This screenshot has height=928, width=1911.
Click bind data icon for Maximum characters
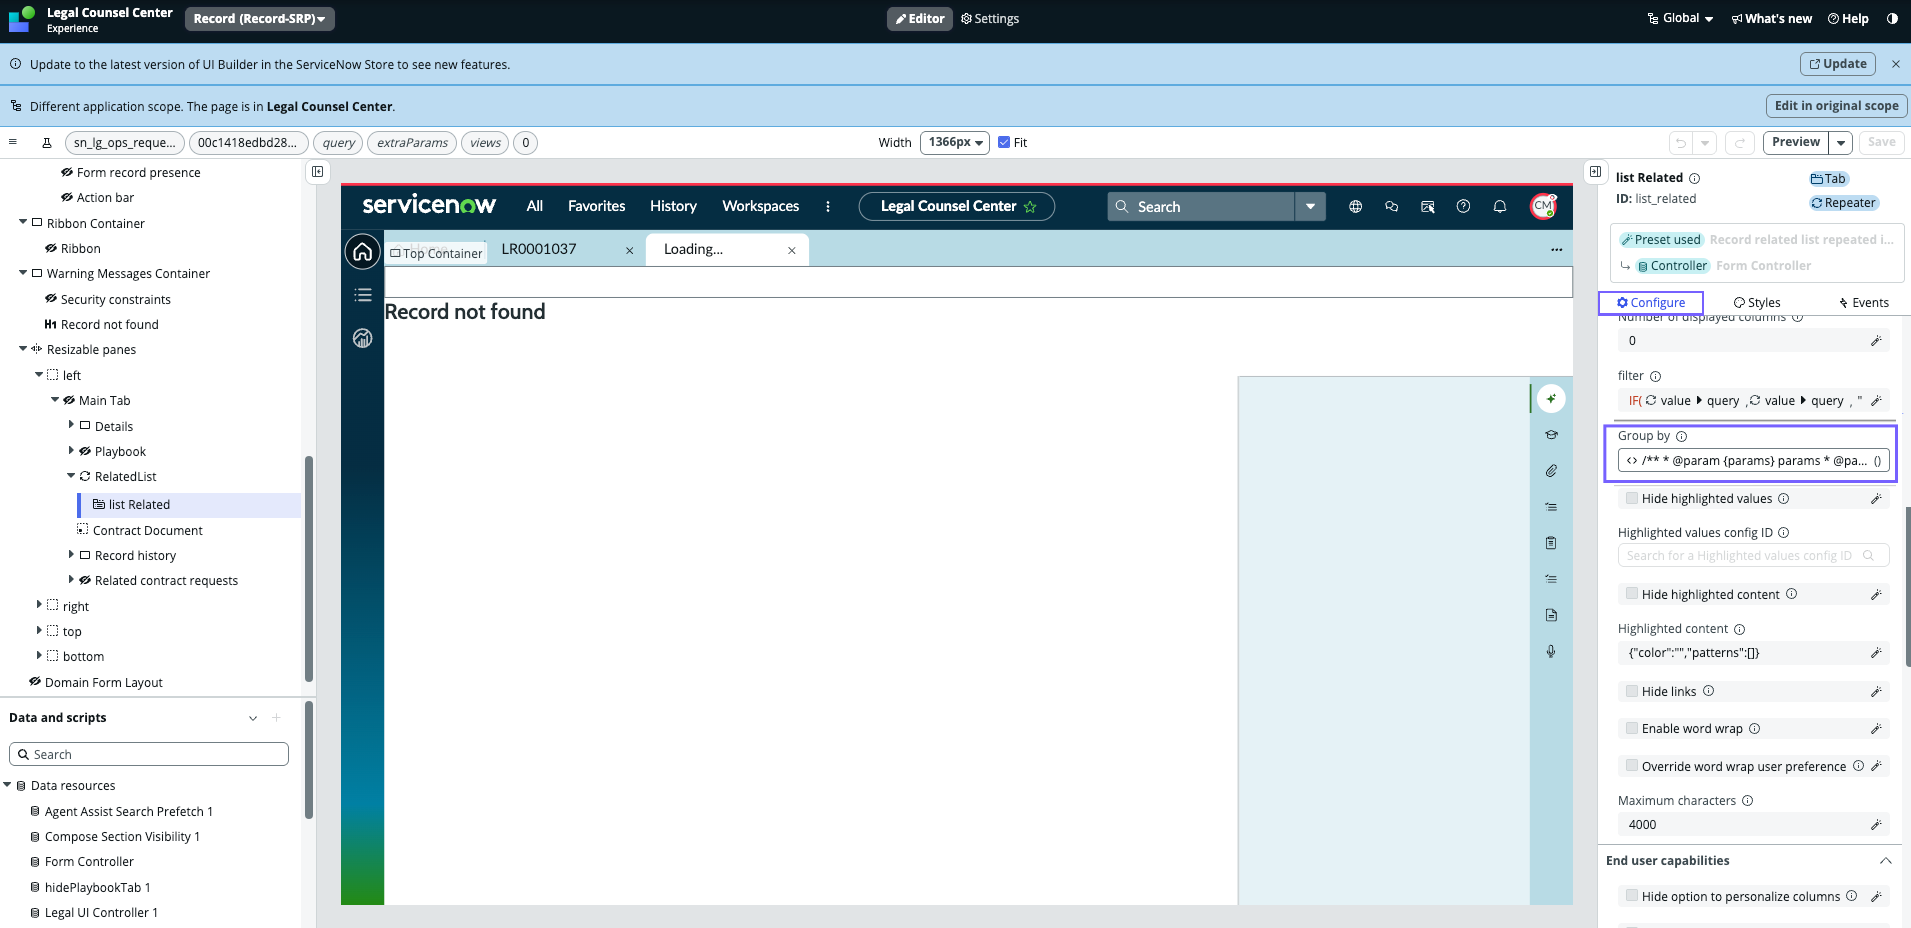click(x=1876, y=825)
